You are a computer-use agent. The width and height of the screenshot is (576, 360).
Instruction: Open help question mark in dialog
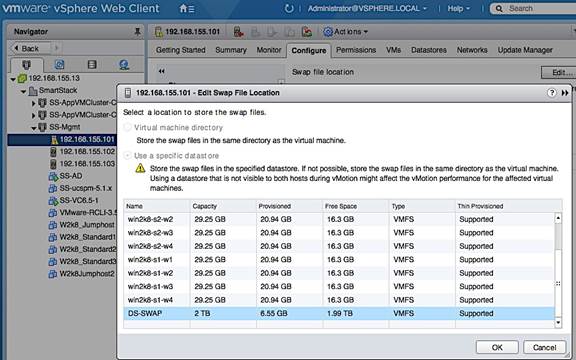(x=551, y=93)
